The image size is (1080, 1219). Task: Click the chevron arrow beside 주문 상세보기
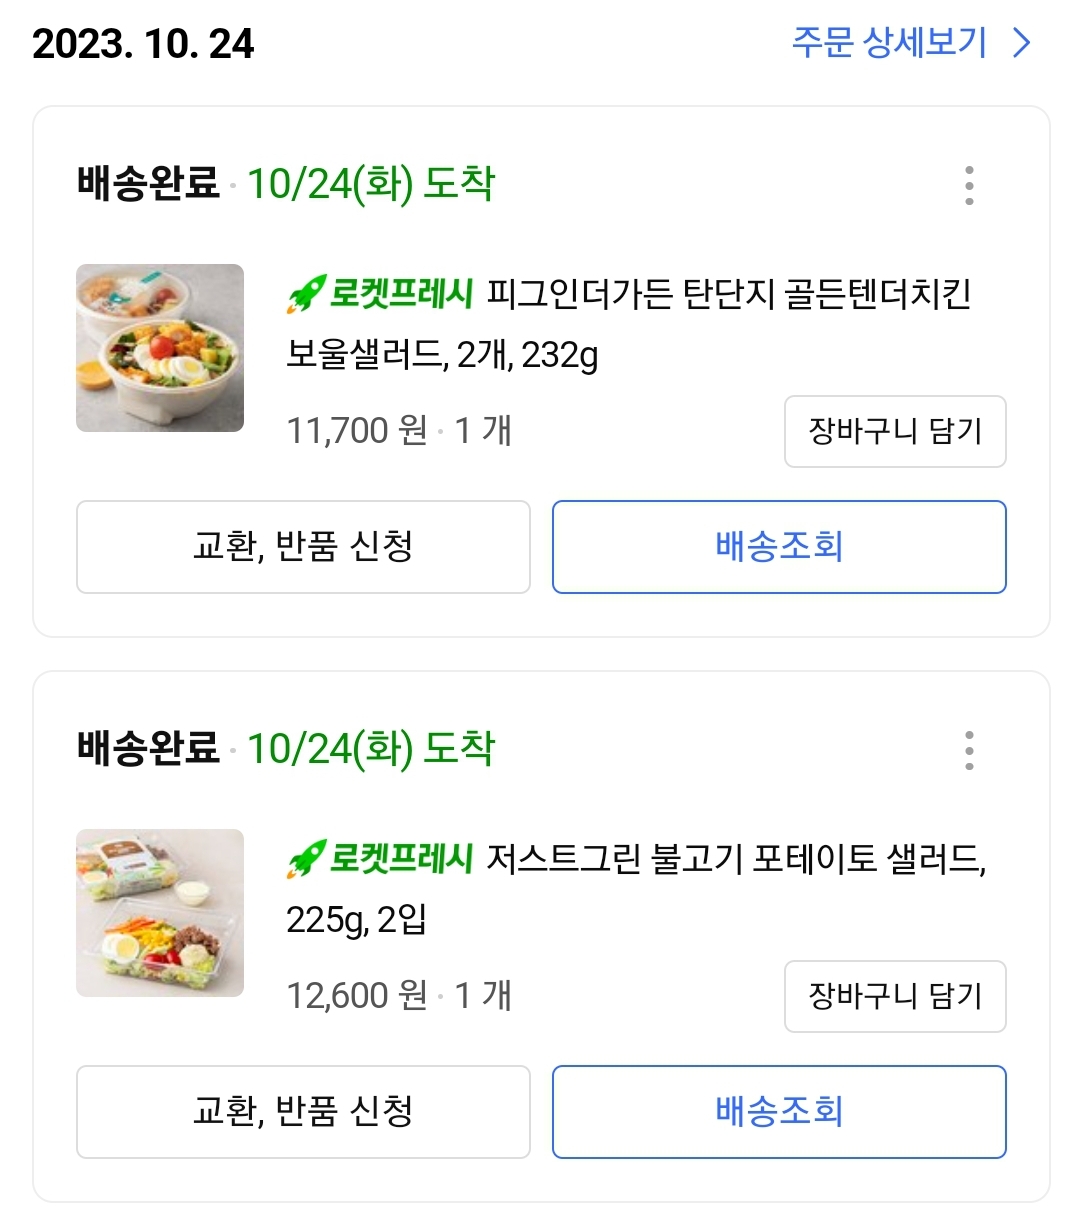1021,43
